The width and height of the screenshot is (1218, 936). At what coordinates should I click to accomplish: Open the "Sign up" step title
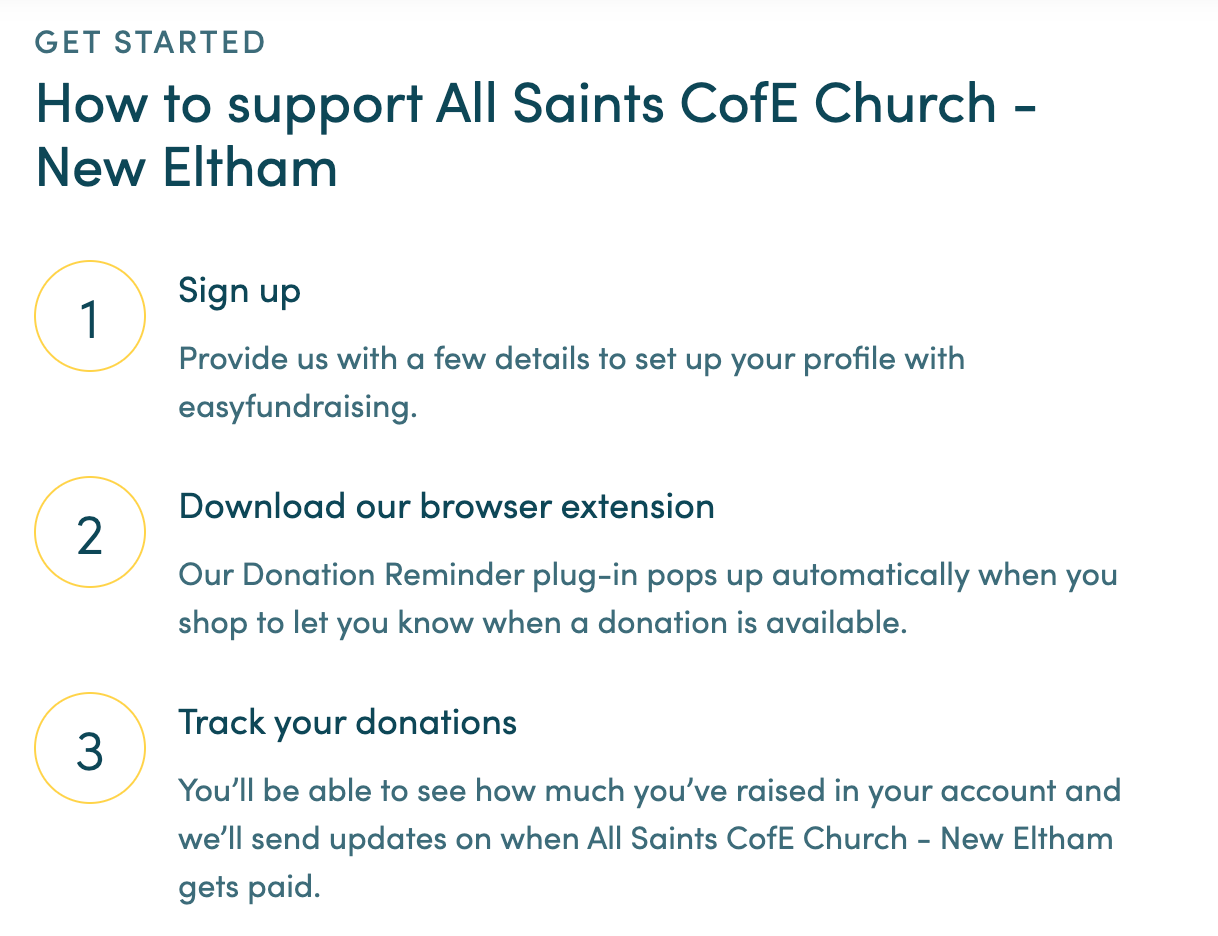coord(239,291)
